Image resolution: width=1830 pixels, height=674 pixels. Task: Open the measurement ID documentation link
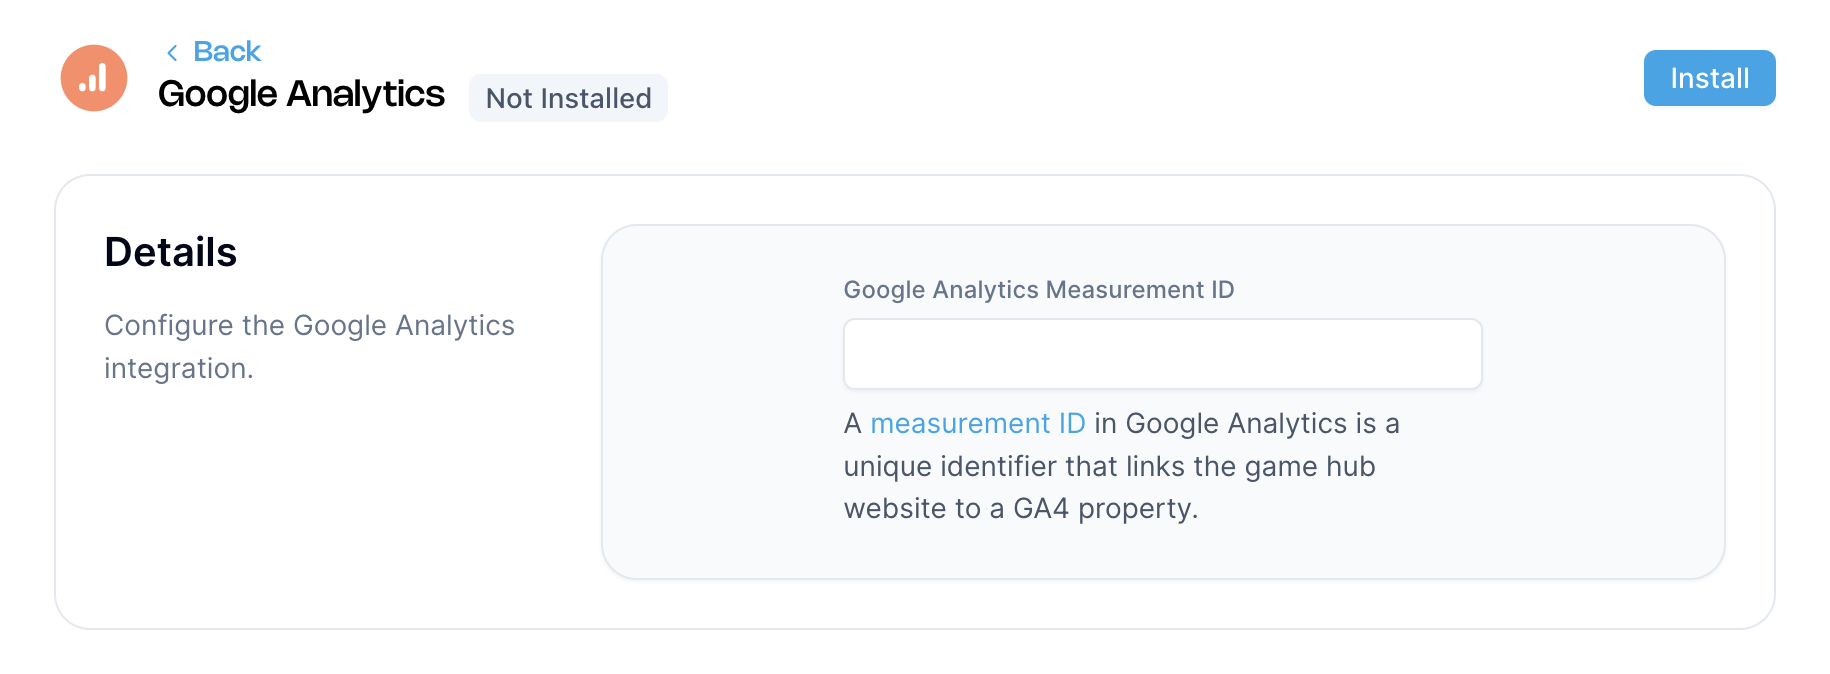pos(978,423)
